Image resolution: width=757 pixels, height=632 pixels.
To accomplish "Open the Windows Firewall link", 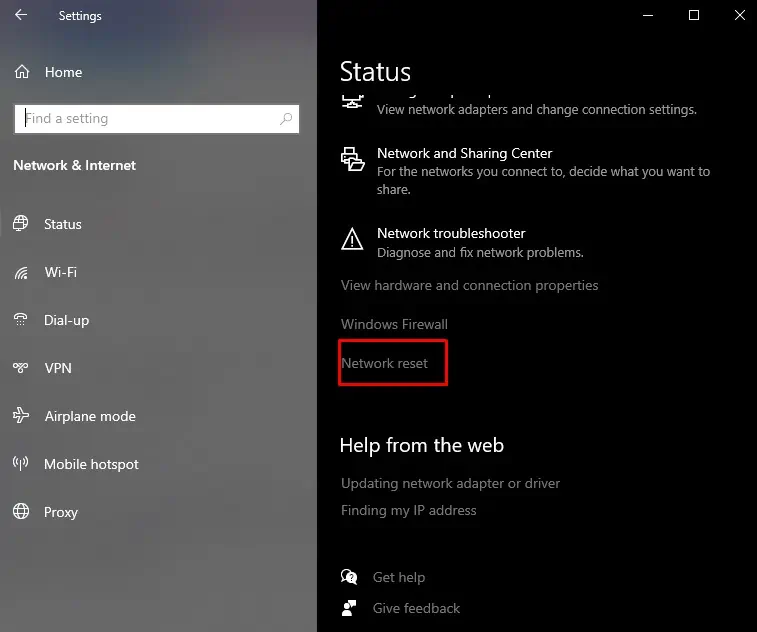I will (x=394, y=324).
